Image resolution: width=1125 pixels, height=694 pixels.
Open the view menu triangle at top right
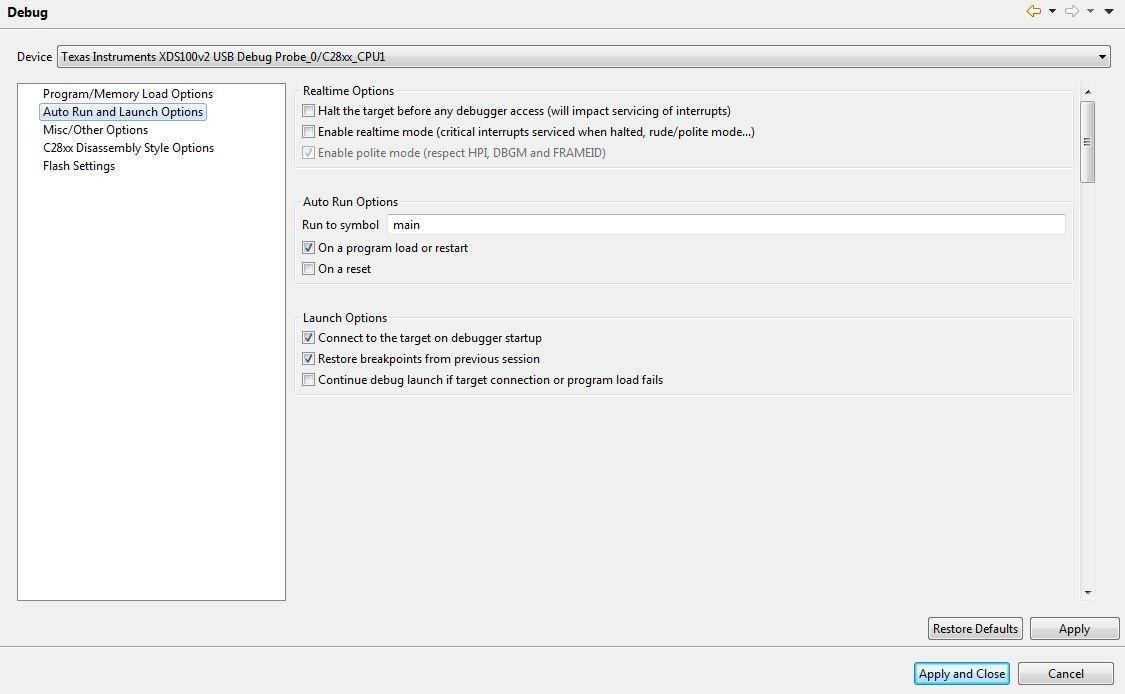pos(1108,11)
